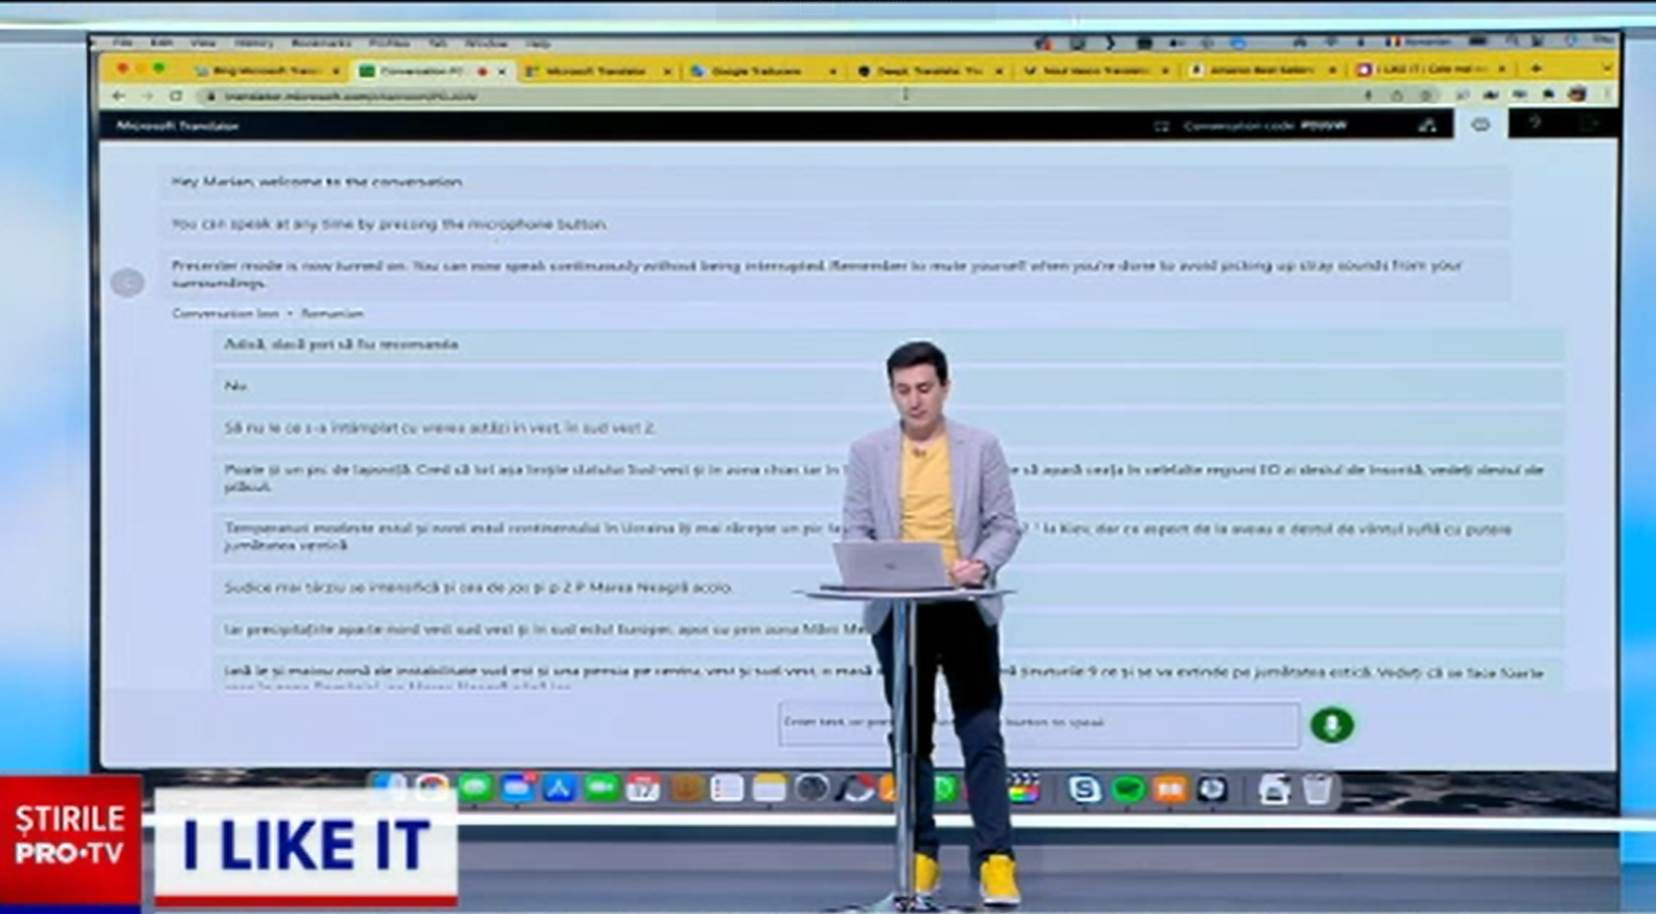Open the browser profile avatar icon
This screenshot has width=1656, height=914.
point(1577,94)
